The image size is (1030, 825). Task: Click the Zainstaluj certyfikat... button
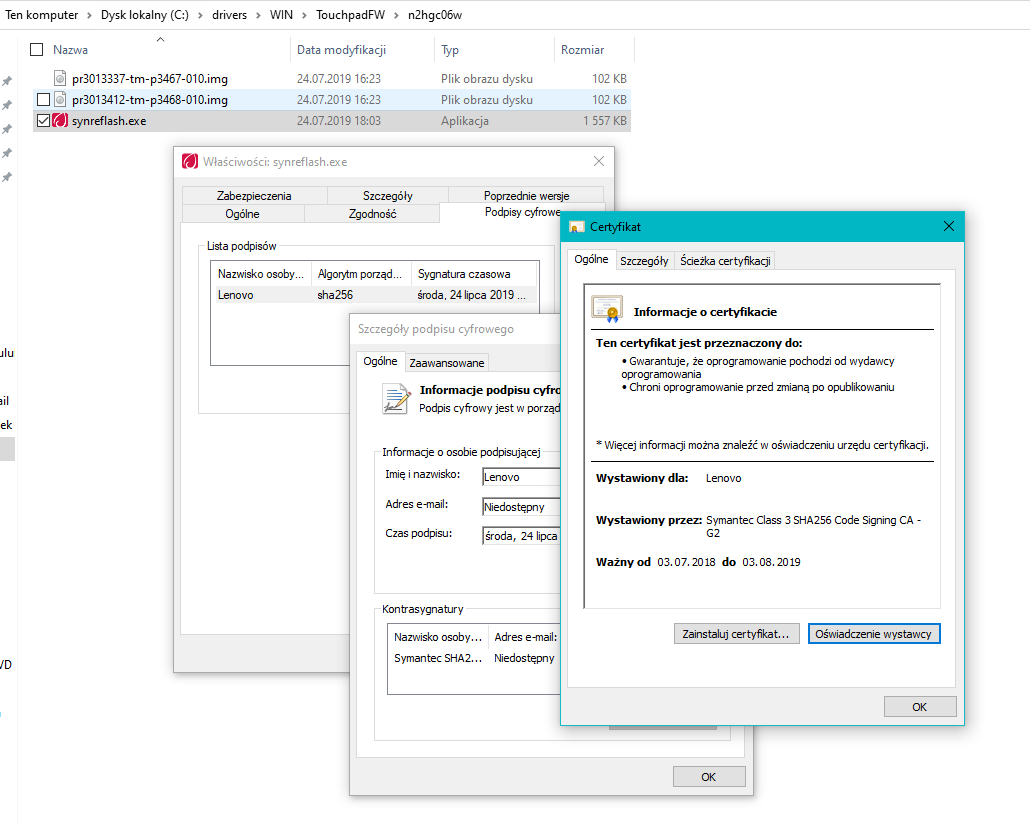click(x=736, y=634)
